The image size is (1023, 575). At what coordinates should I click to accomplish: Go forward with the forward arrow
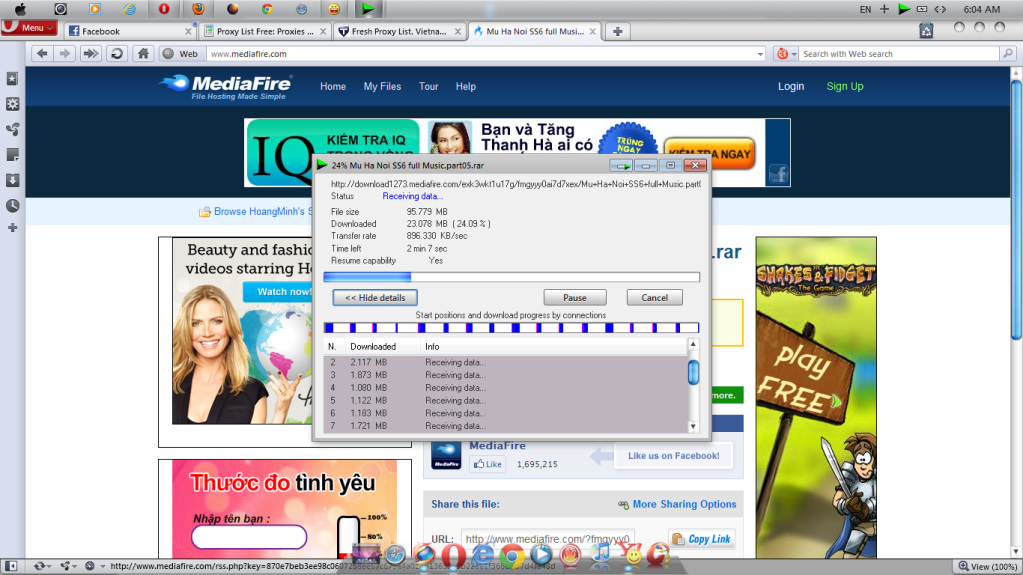(x=65, y=54)
